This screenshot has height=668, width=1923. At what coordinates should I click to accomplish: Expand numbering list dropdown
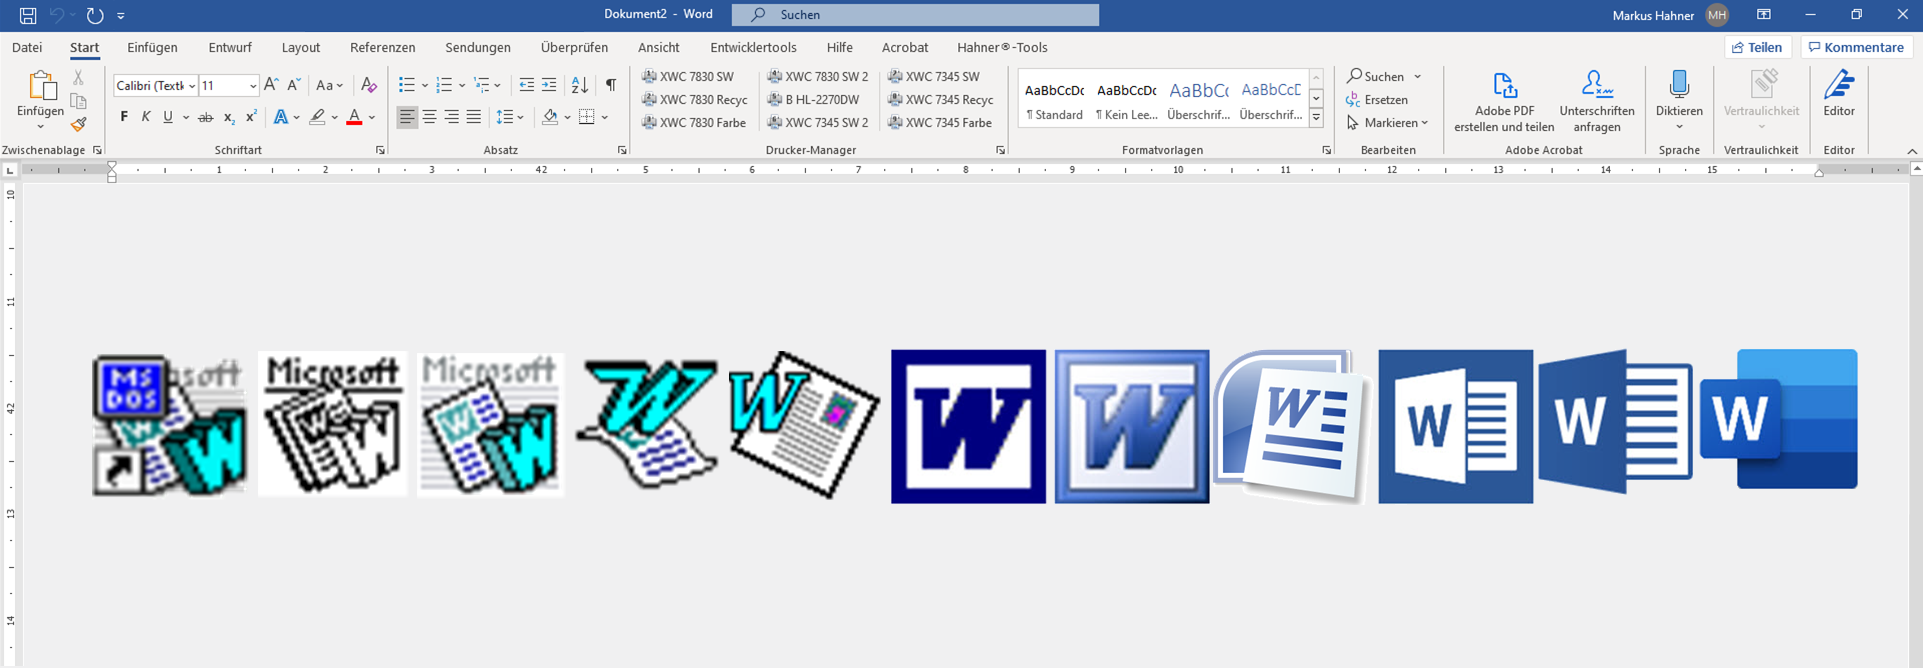tap(462, 86)
